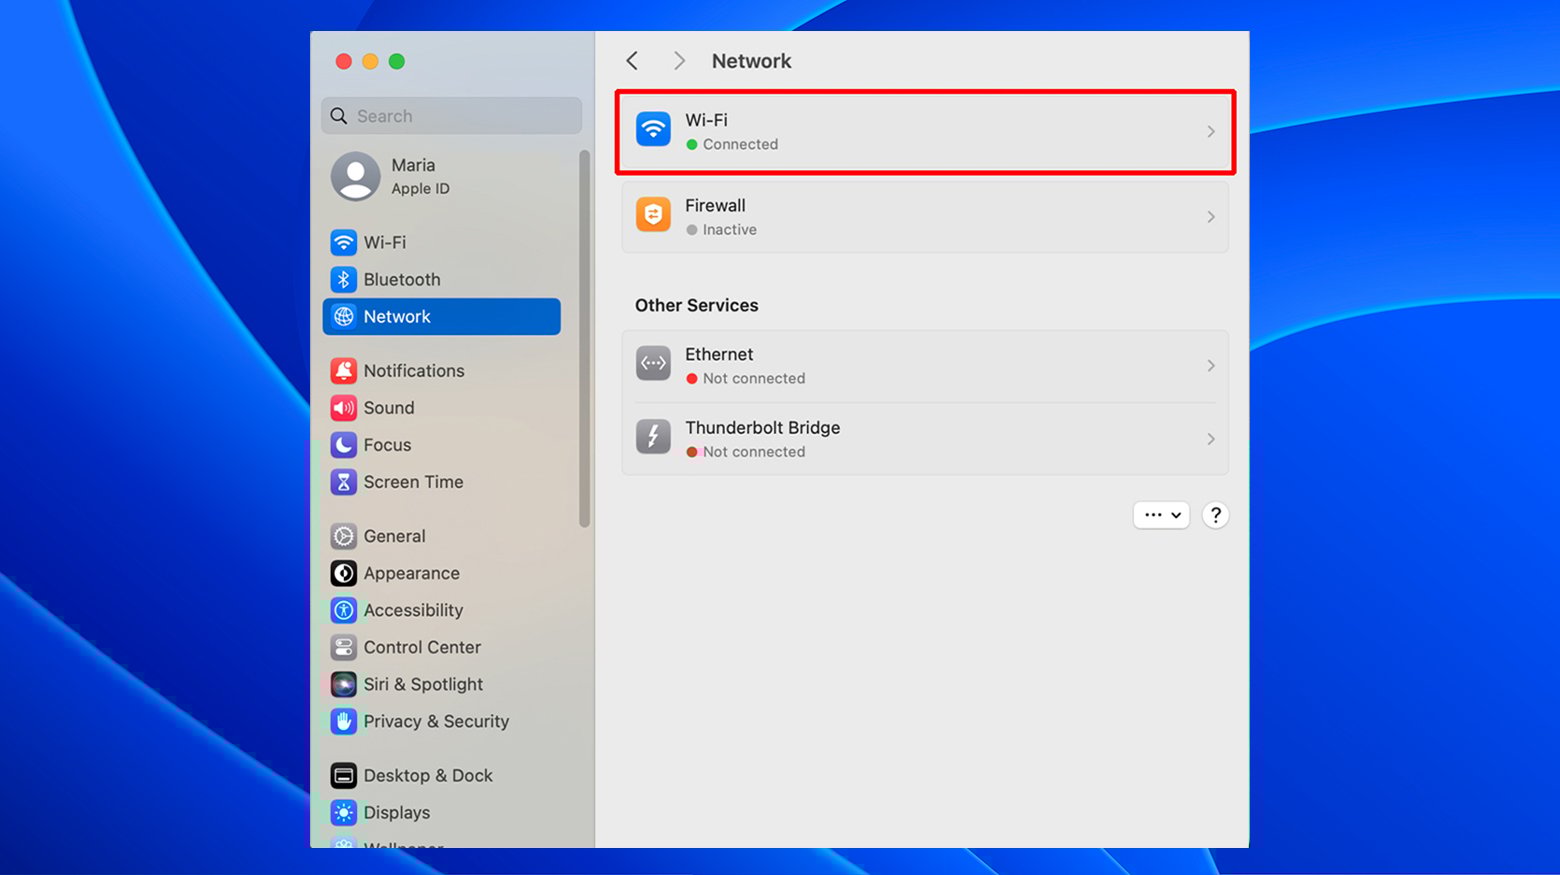Click the Thunderbolt Bridge lightning icon

(653, 437)
